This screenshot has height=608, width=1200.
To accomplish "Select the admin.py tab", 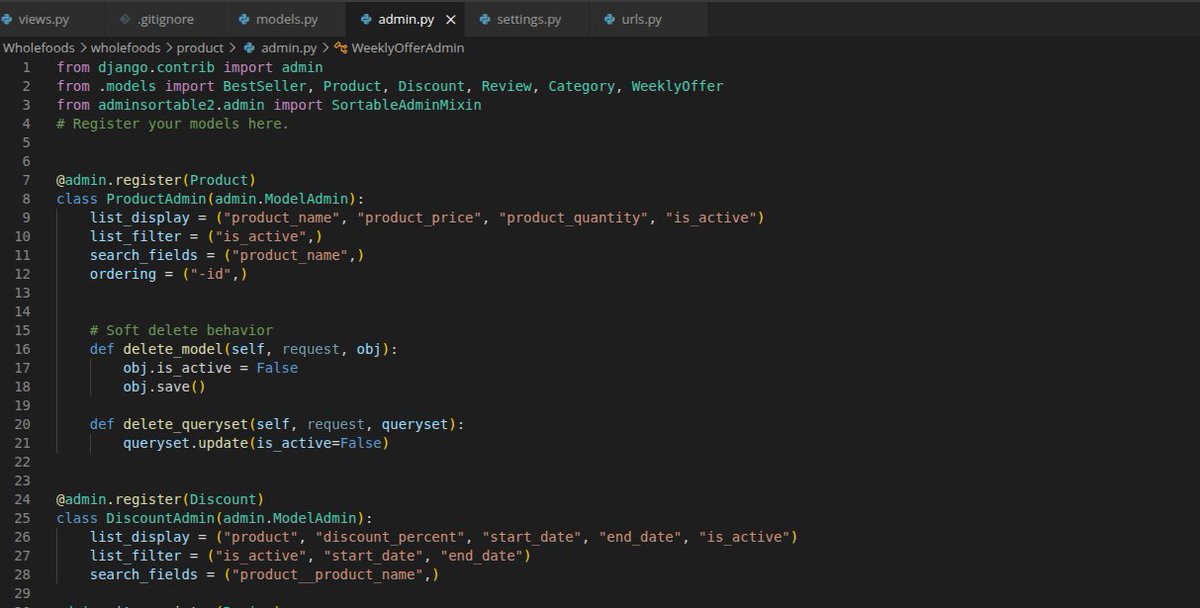I will click(406, 19).
